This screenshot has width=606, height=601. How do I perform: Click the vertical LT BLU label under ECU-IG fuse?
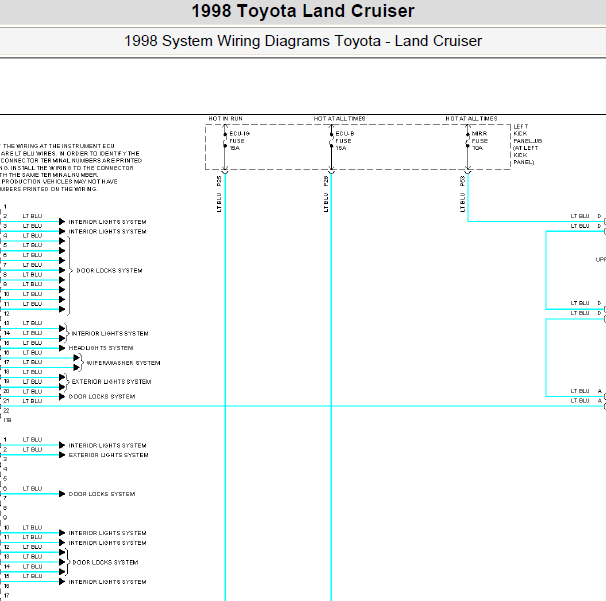[x=219, y=203]
